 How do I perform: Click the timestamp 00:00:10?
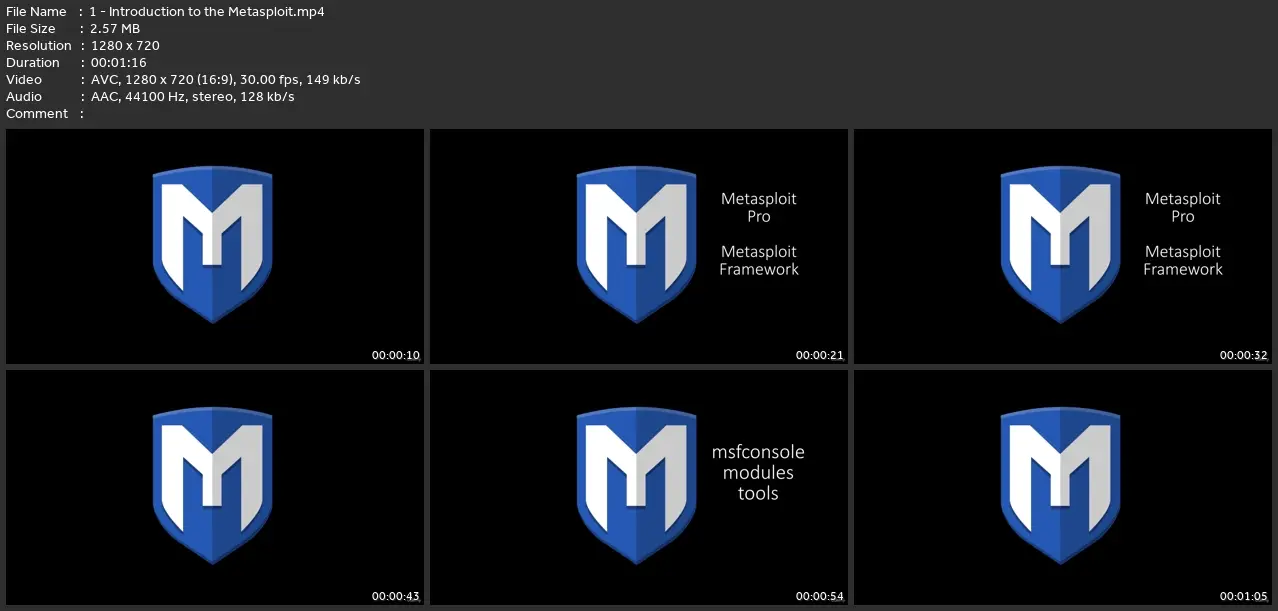[x=396, y=355]
